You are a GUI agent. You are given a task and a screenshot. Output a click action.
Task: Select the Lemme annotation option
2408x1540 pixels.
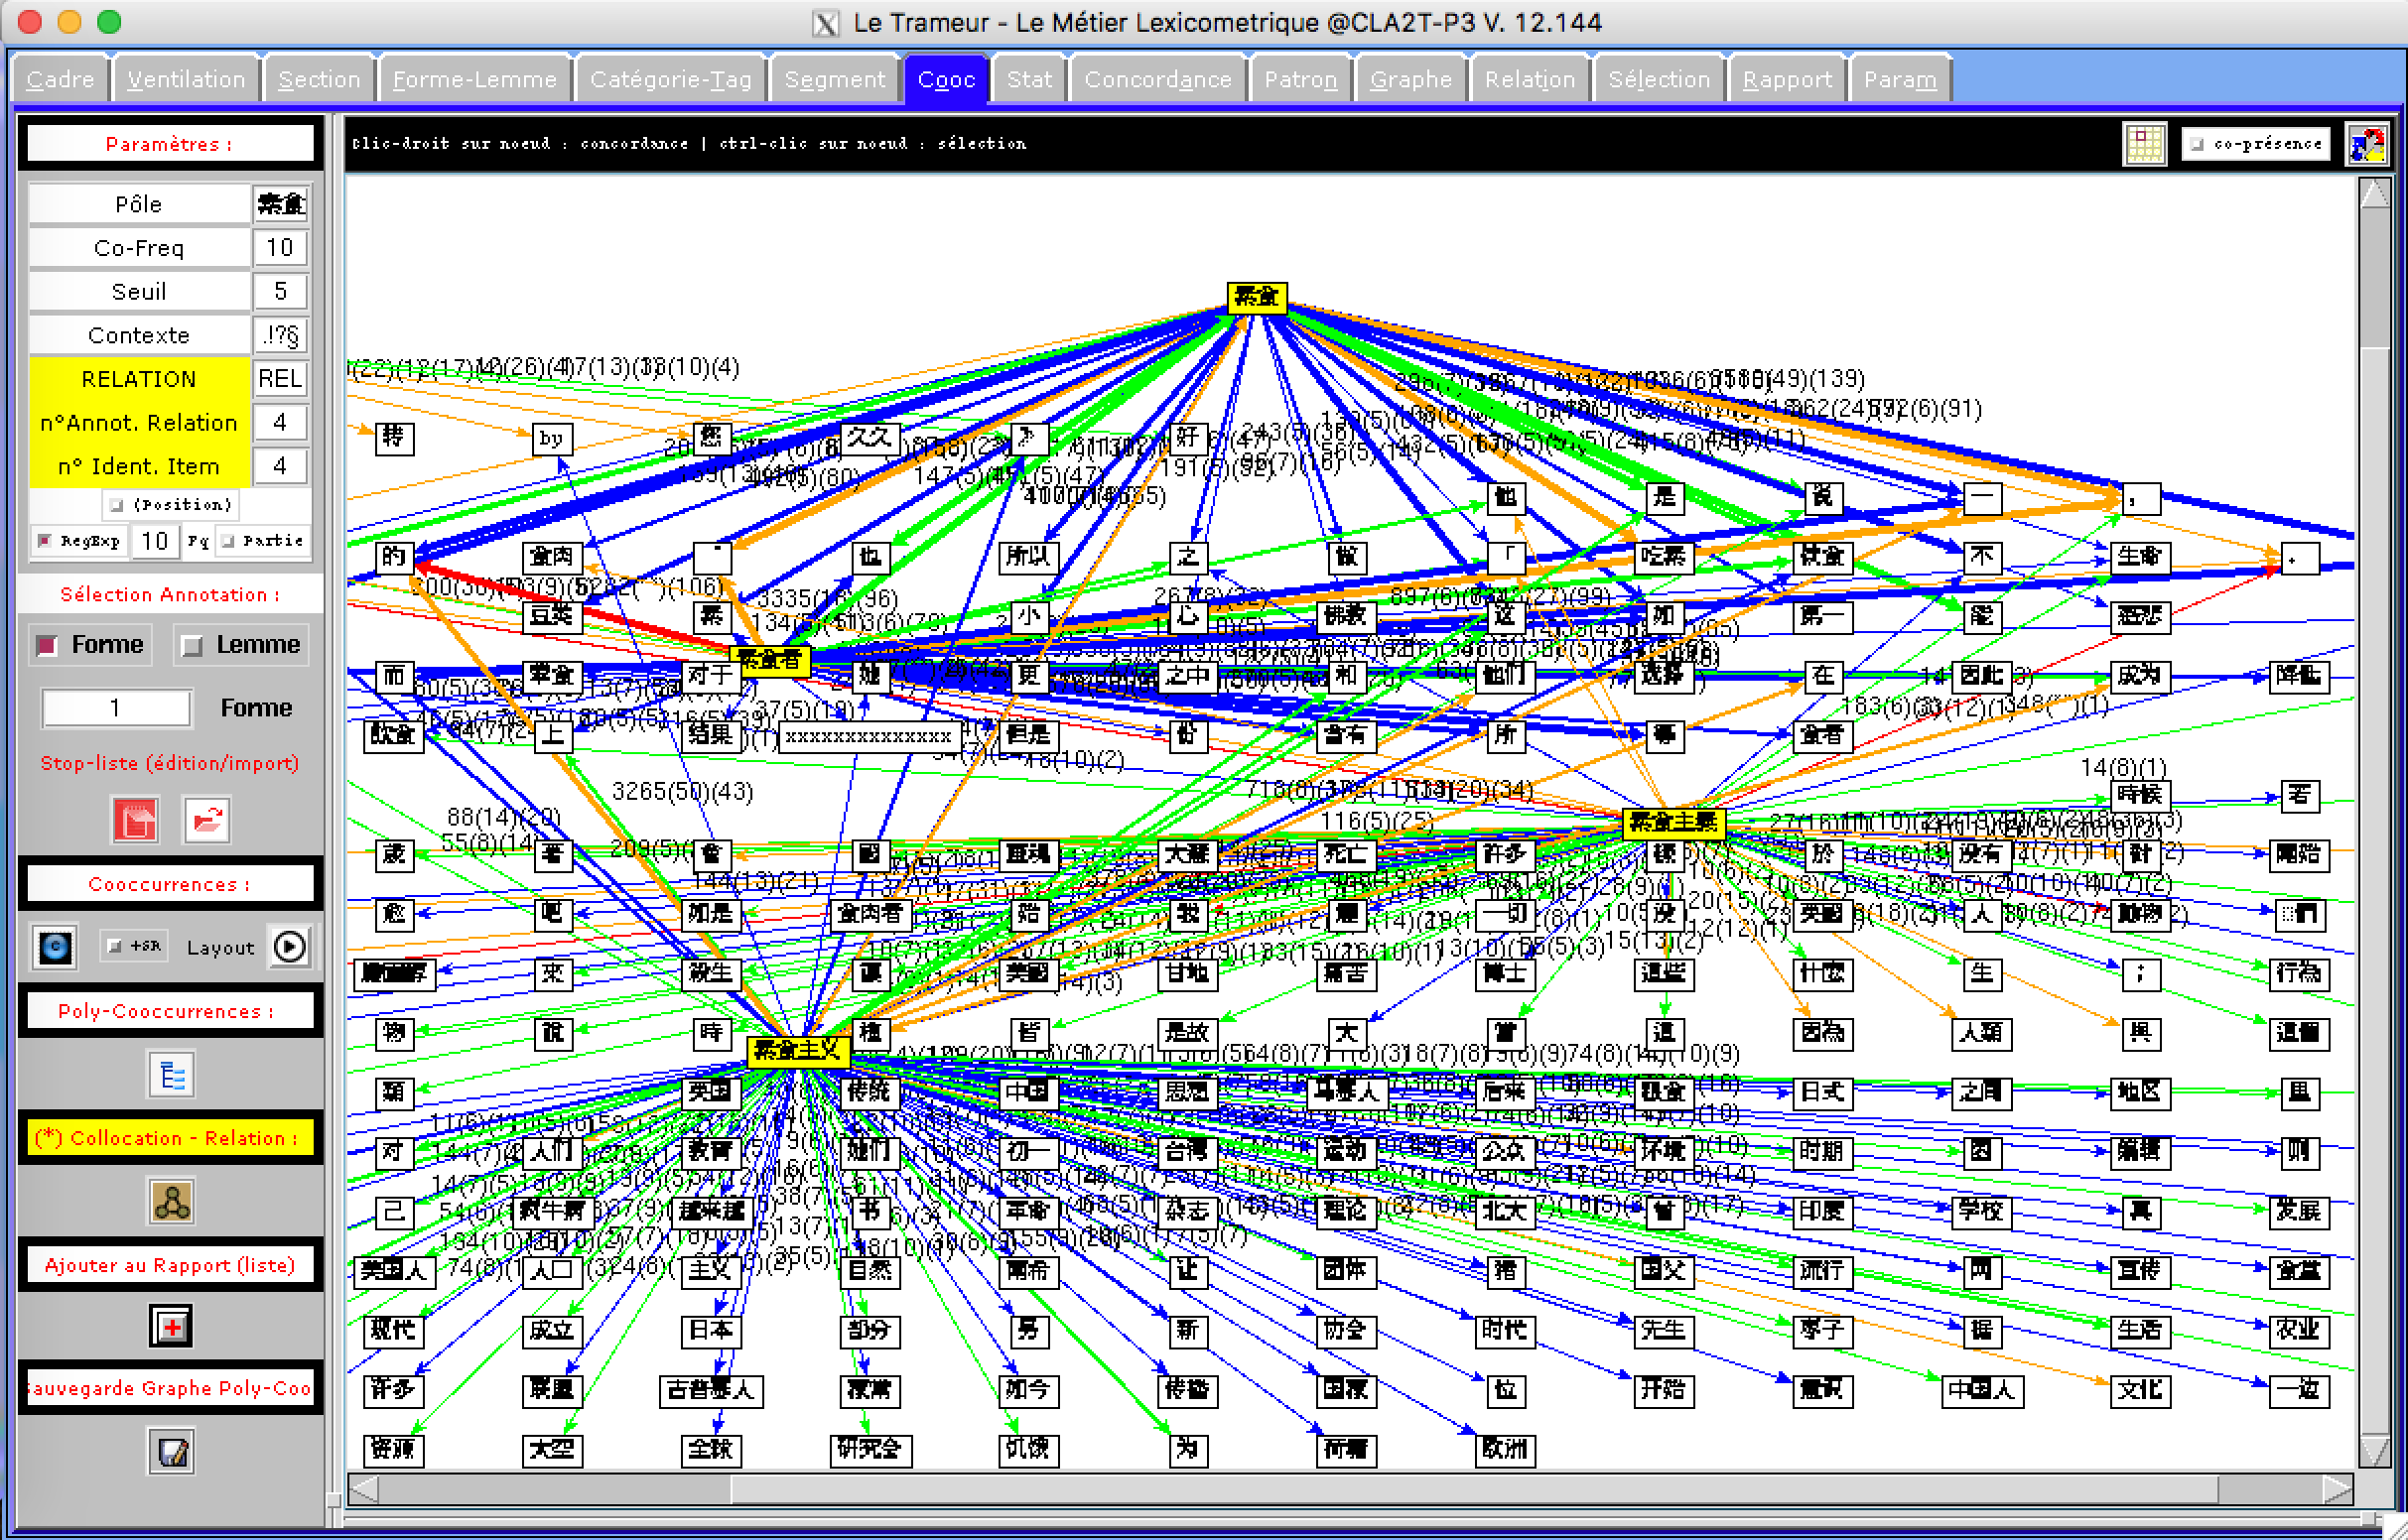(x=241, y=645)
